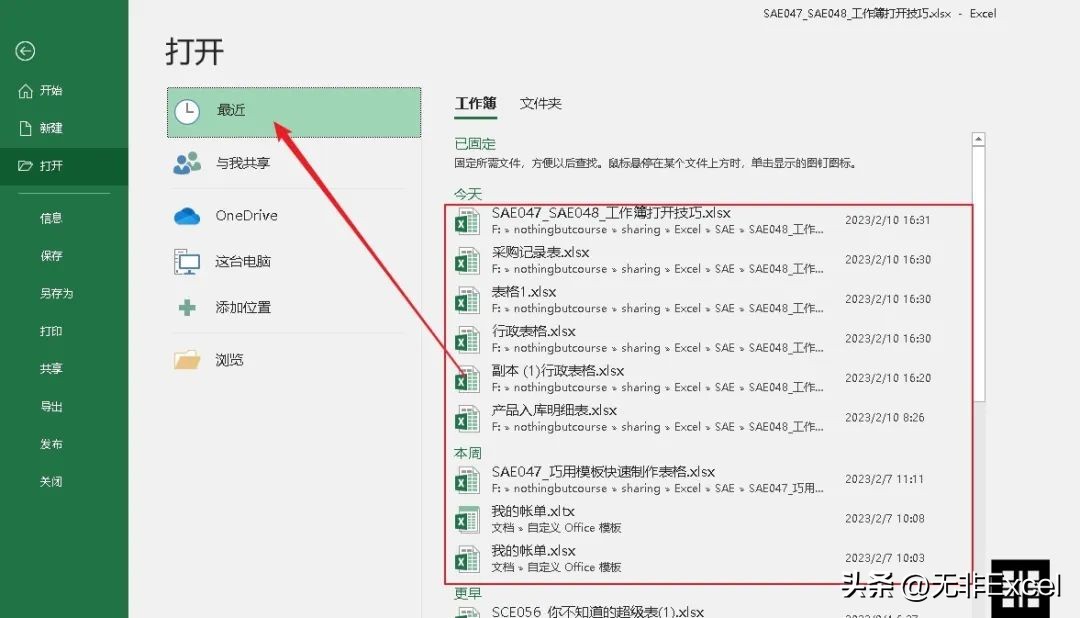This screenshot has height=618, width=1080.
Task: Click the people icon for 与我共享
Action: pos(187,163)
